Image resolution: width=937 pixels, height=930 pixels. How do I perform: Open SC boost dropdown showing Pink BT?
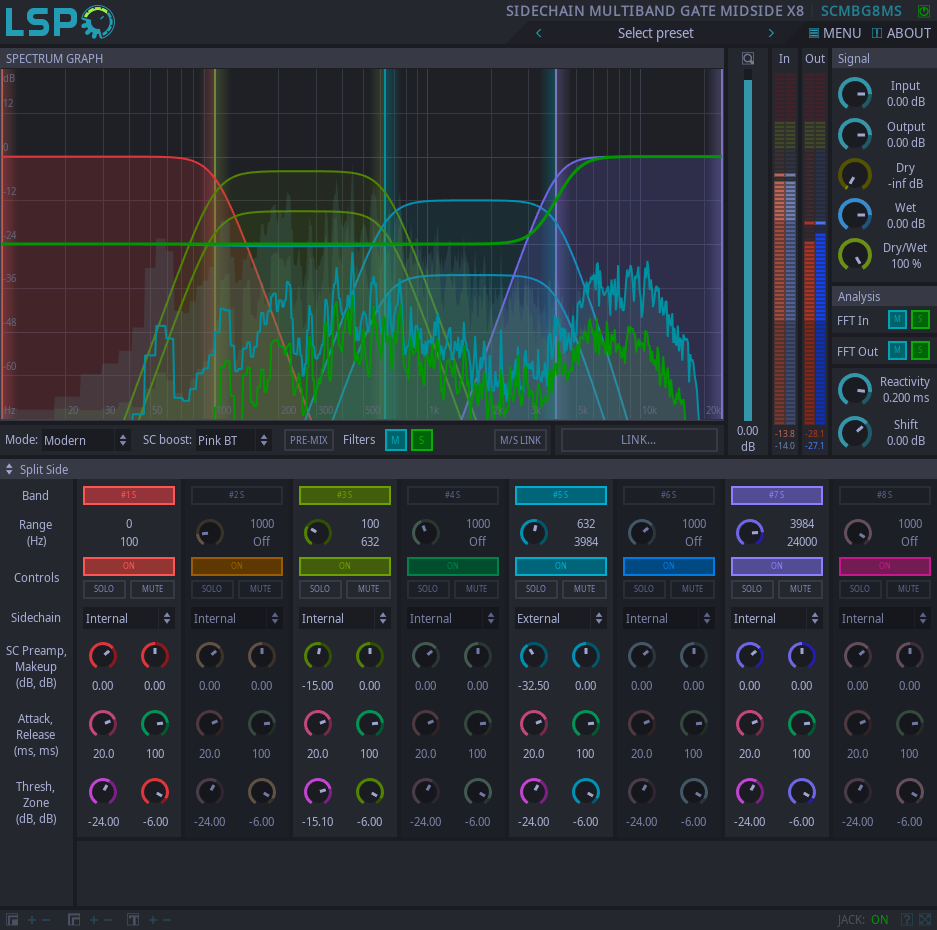(x=233, y=440)
